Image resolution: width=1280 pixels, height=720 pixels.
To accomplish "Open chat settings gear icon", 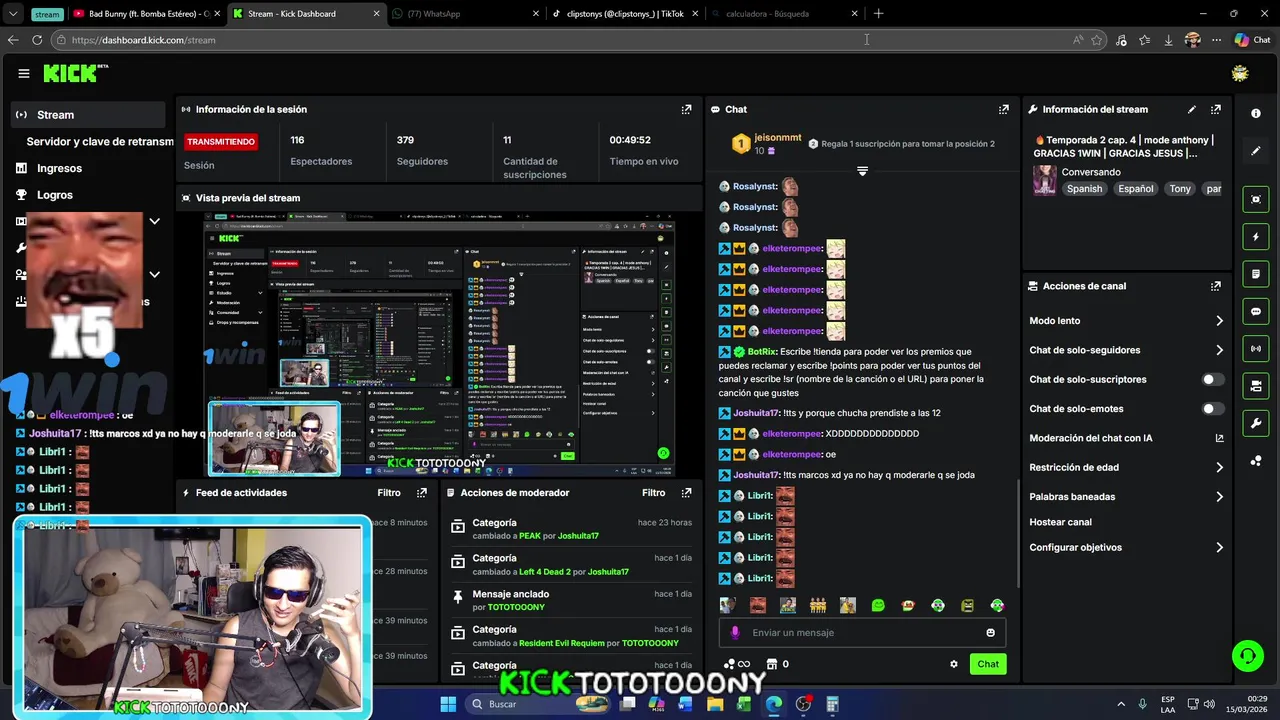I will tap(953, 664).
